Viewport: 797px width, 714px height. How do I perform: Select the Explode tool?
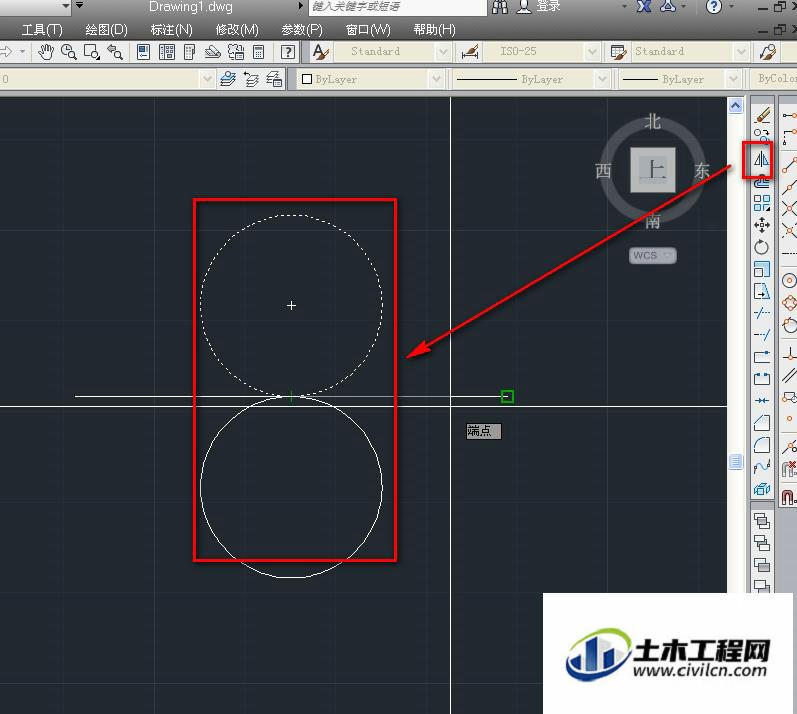point(762,489)
